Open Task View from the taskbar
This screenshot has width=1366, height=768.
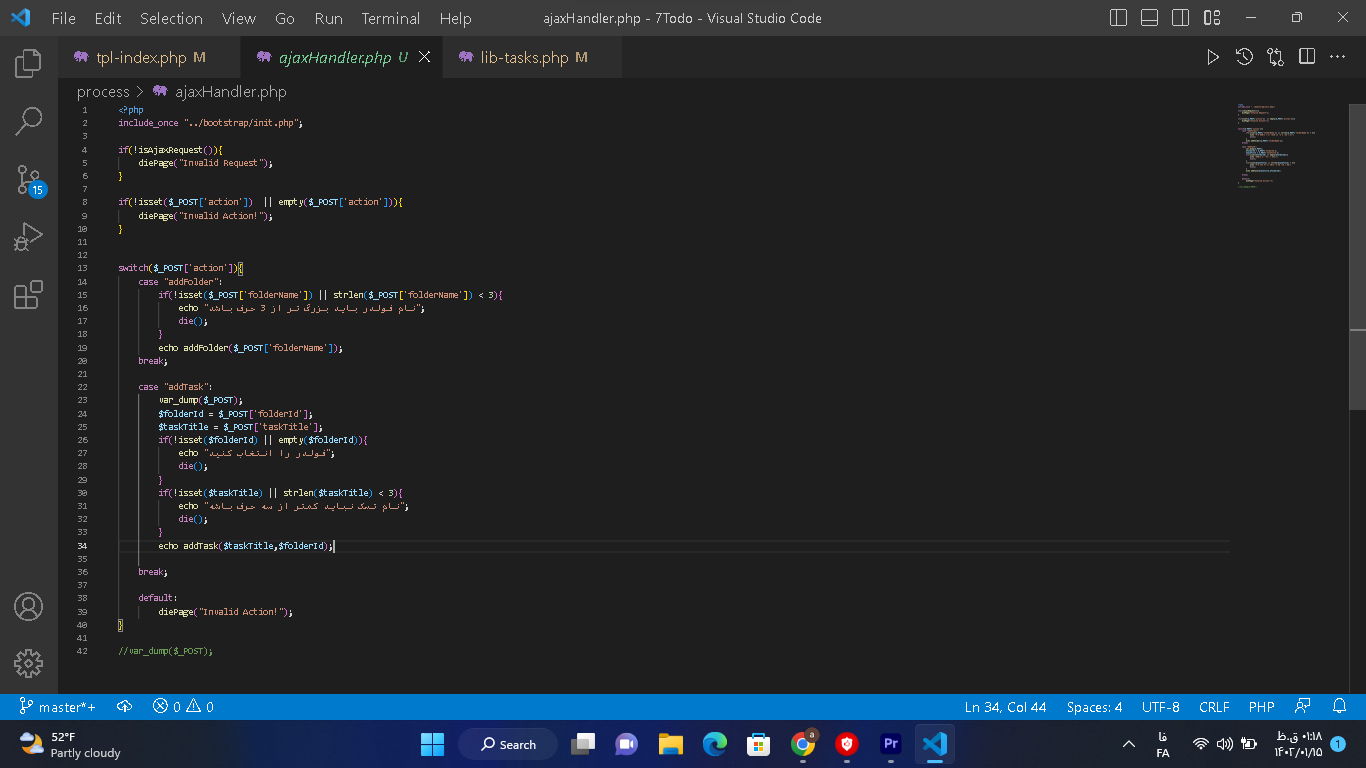click(582, 744)
